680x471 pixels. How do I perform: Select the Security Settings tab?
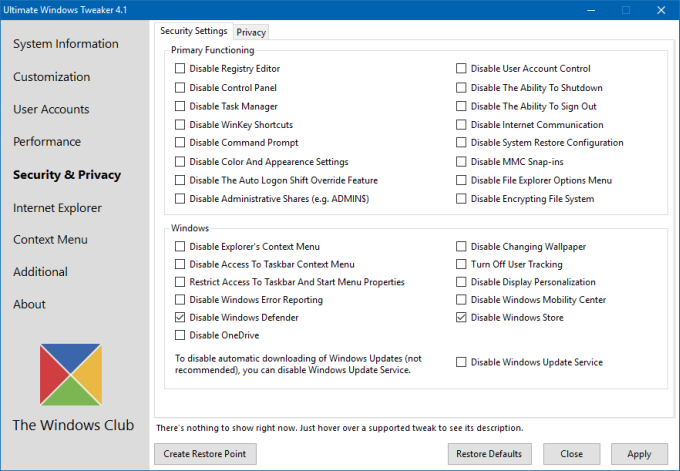point(194,31)
